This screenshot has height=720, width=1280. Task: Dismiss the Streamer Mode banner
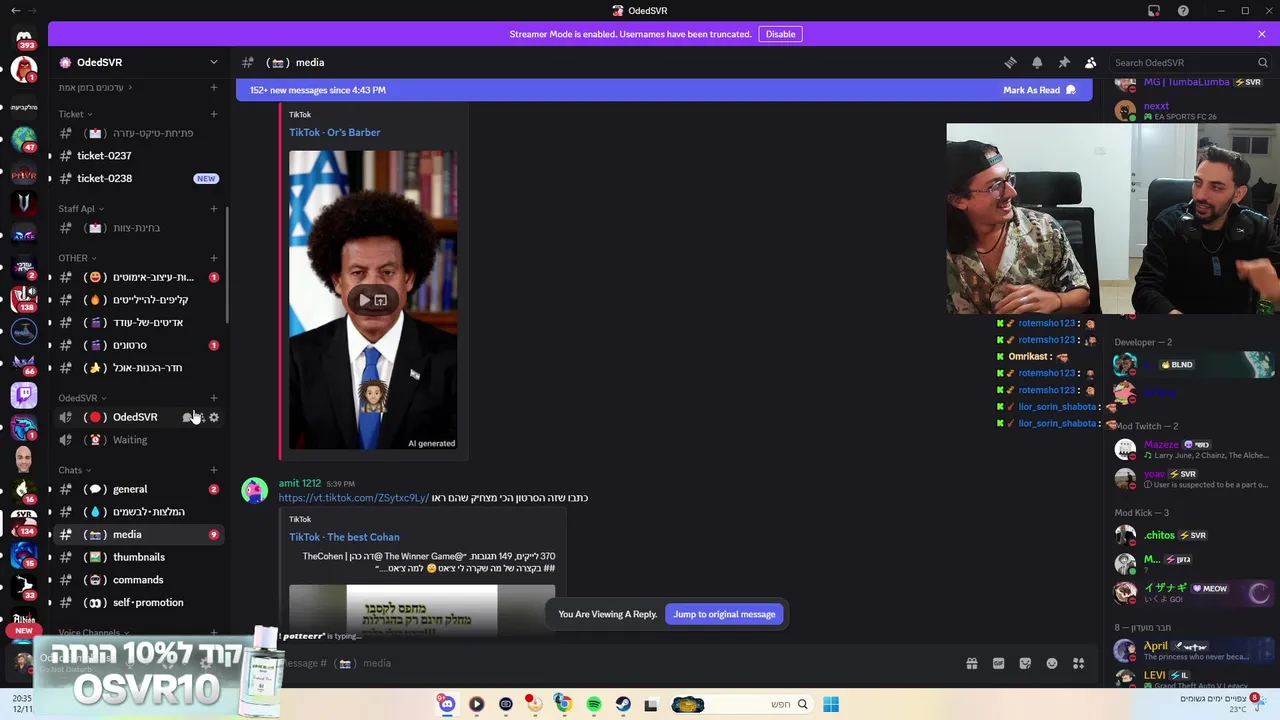(1262, 34)
